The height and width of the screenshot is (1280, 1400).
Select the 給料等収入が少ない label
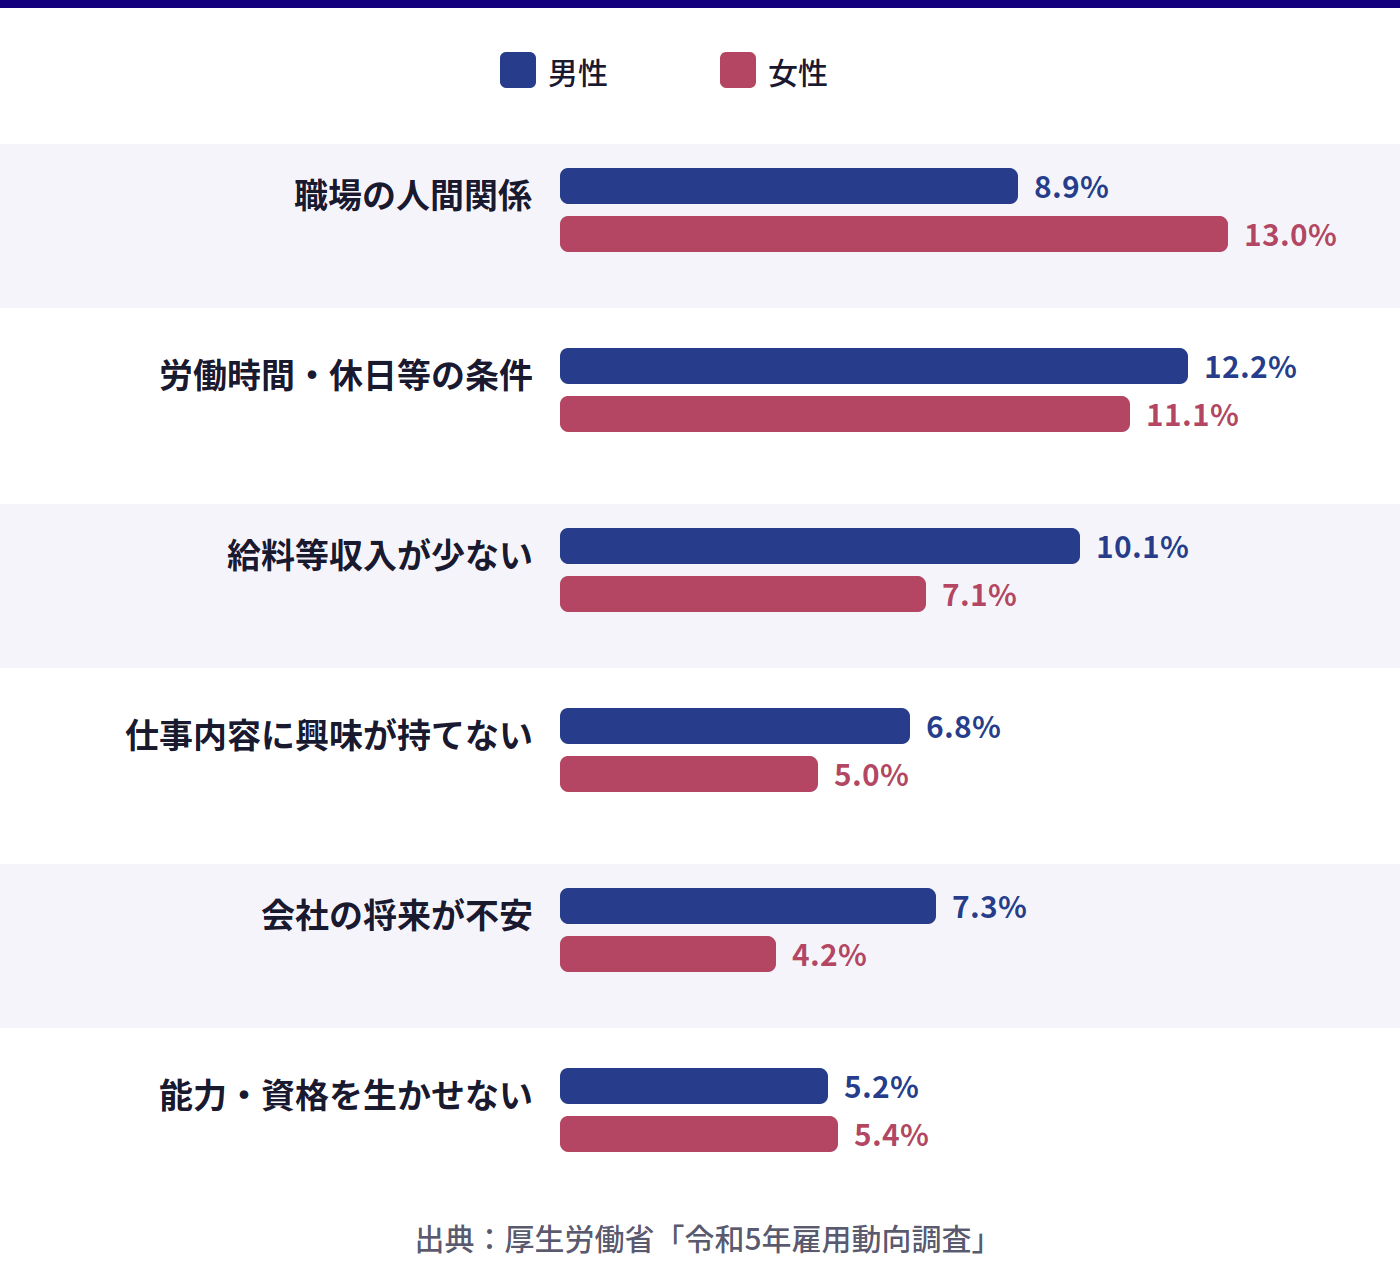380,555
